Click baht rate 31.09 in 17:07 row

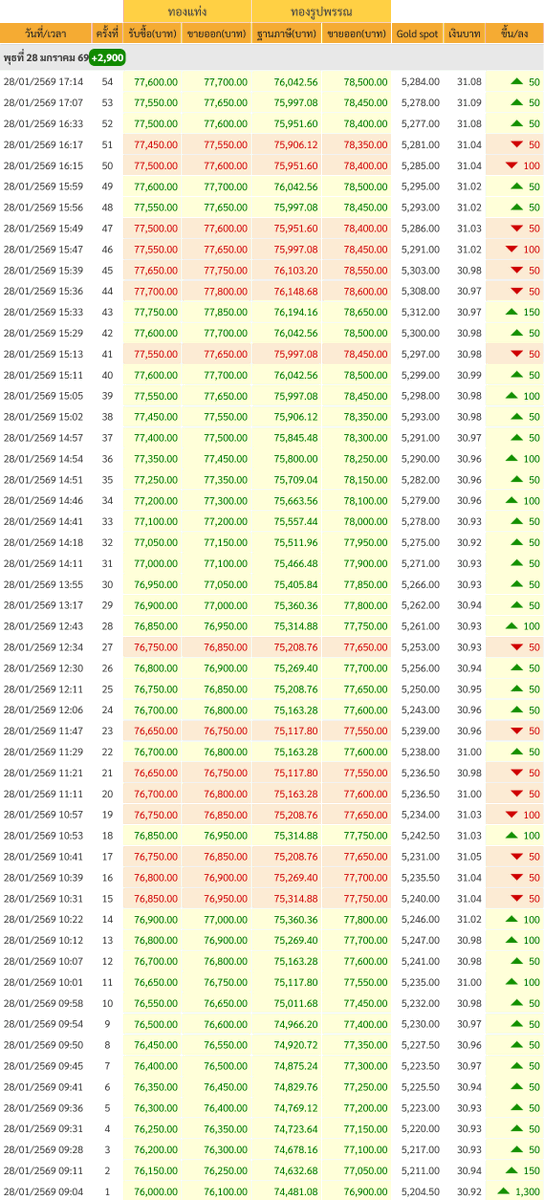pos(468,102)
